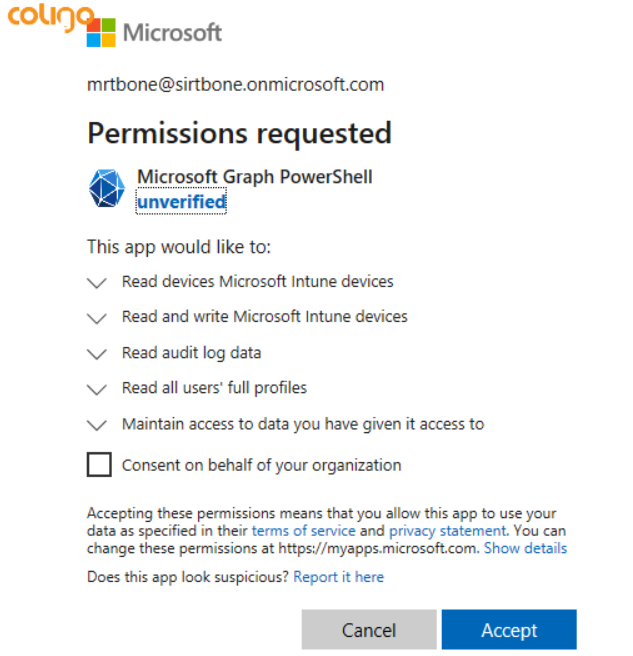The height and width of the screenshot is (656, 633).
Task: Click the Consent on behalf of organization label
Action: point(261,465)
